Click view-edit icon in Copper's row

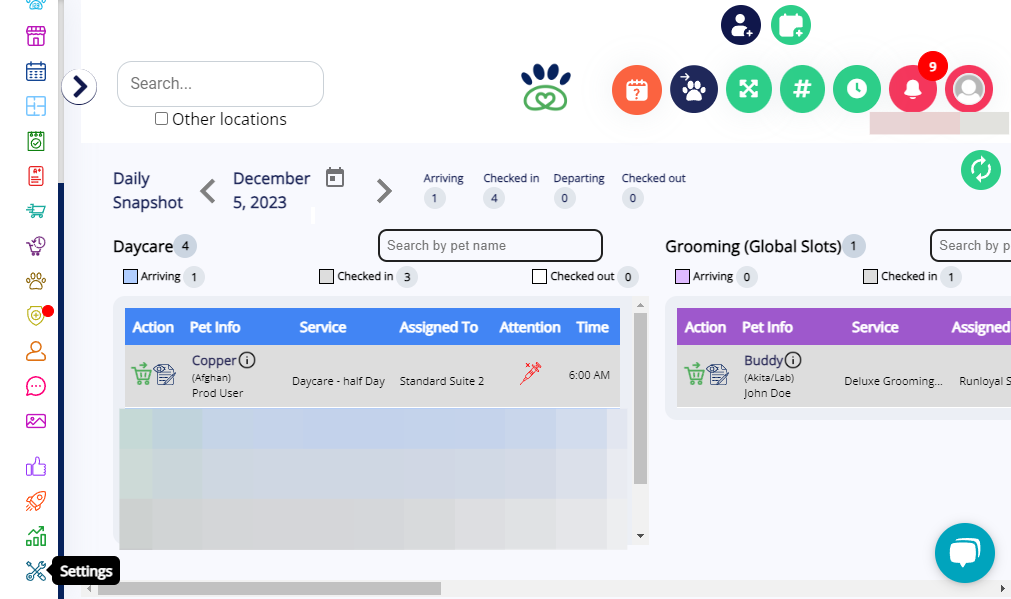click(x=164, y=374)
